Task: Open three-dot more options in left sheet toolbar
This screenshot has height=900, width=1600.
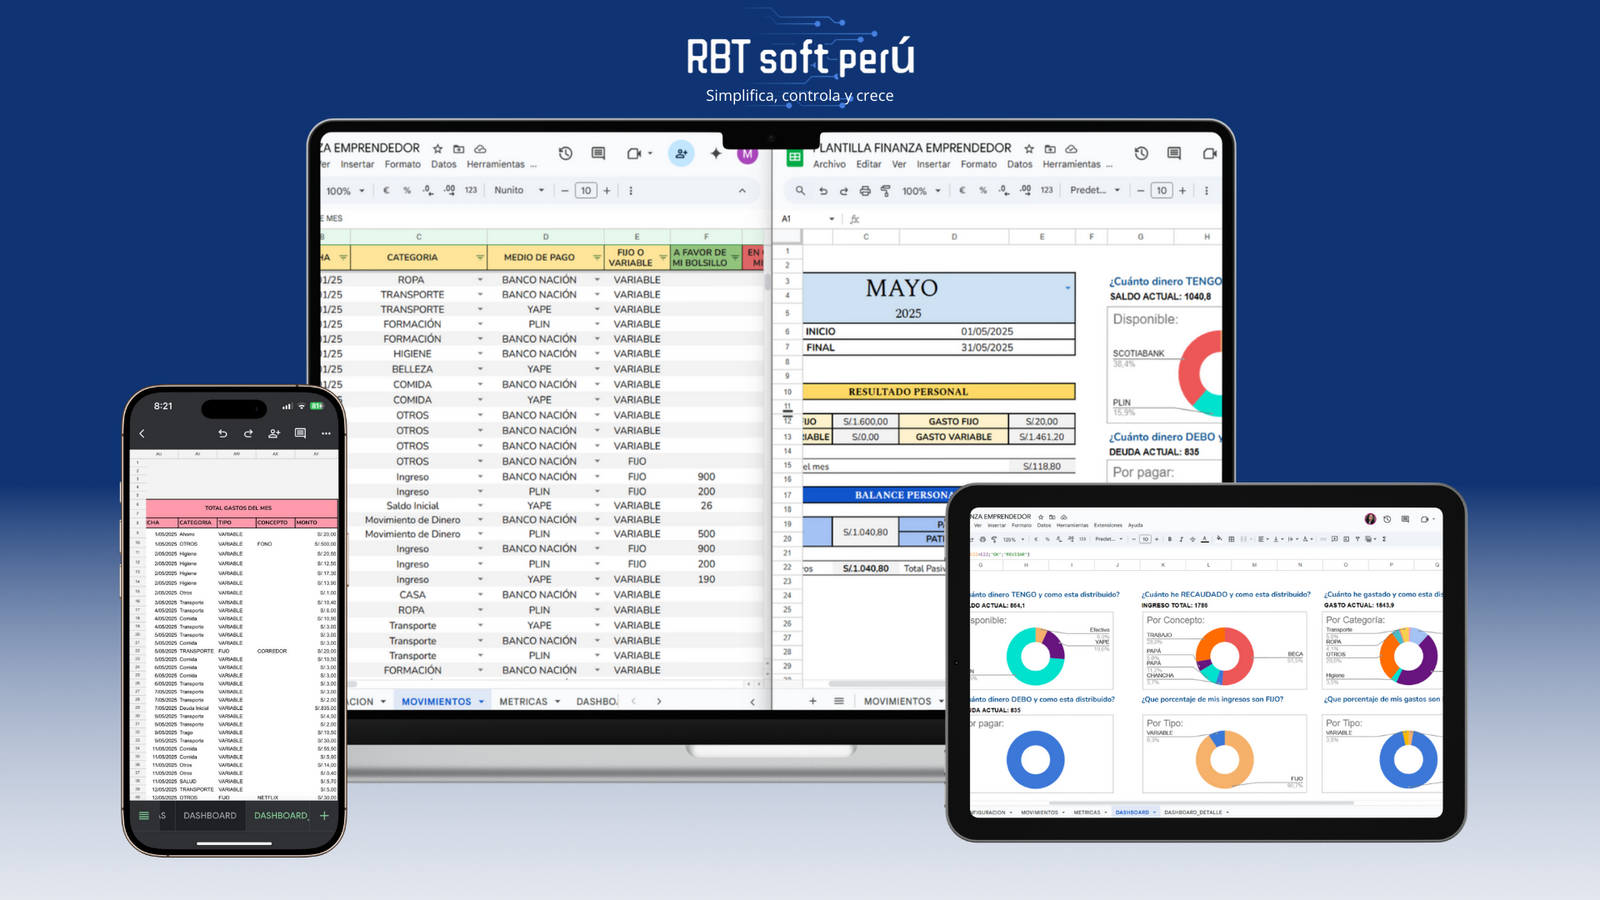Action: click(630, 190)
